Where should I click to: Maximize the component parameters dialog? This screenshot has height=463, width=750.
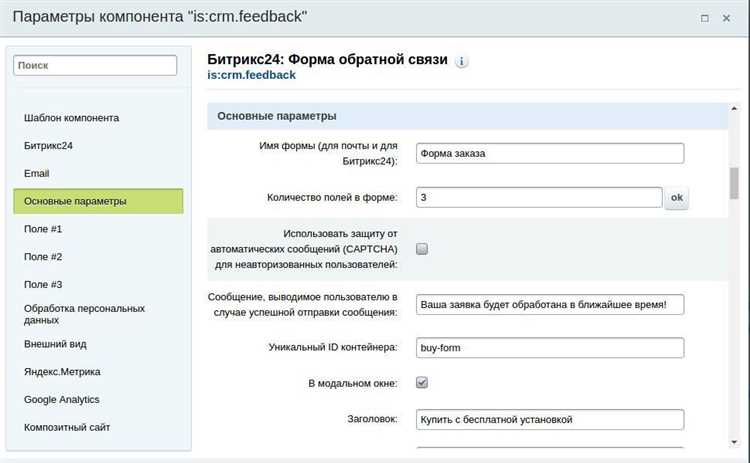click(x=705, y=18)
